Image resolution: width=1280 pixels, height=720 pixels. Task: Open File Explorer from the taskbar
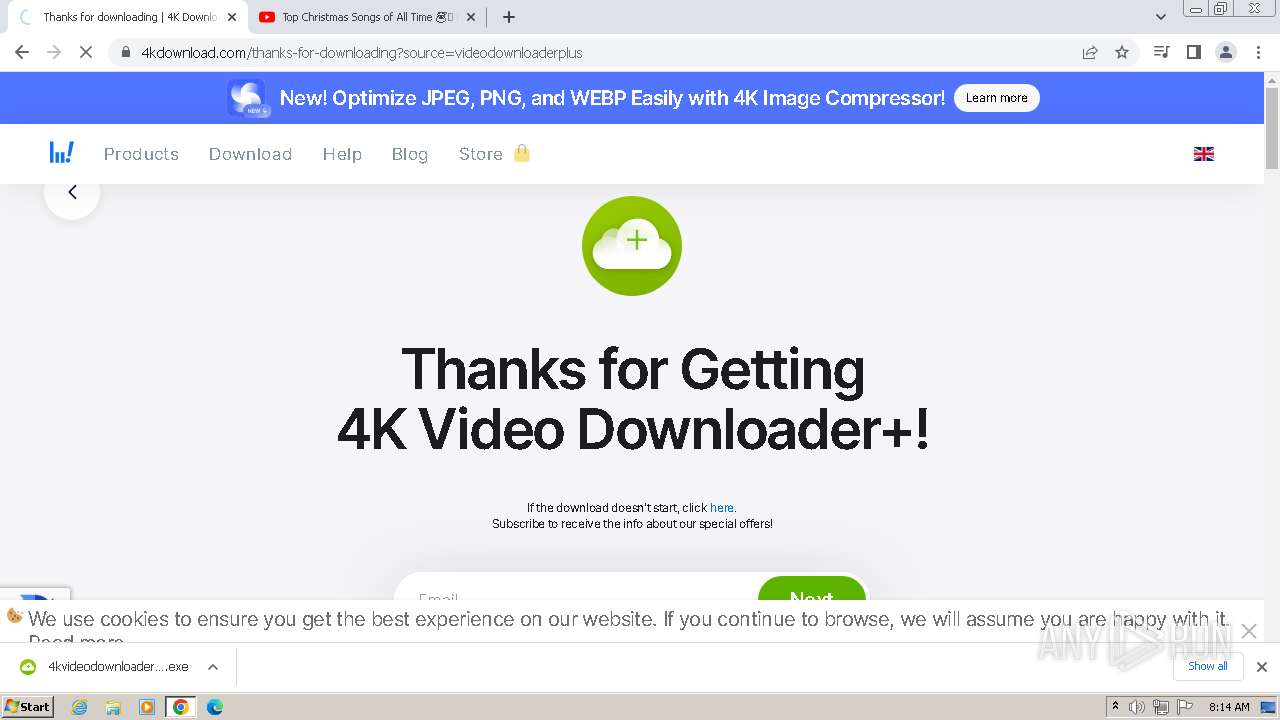(113, 707)
